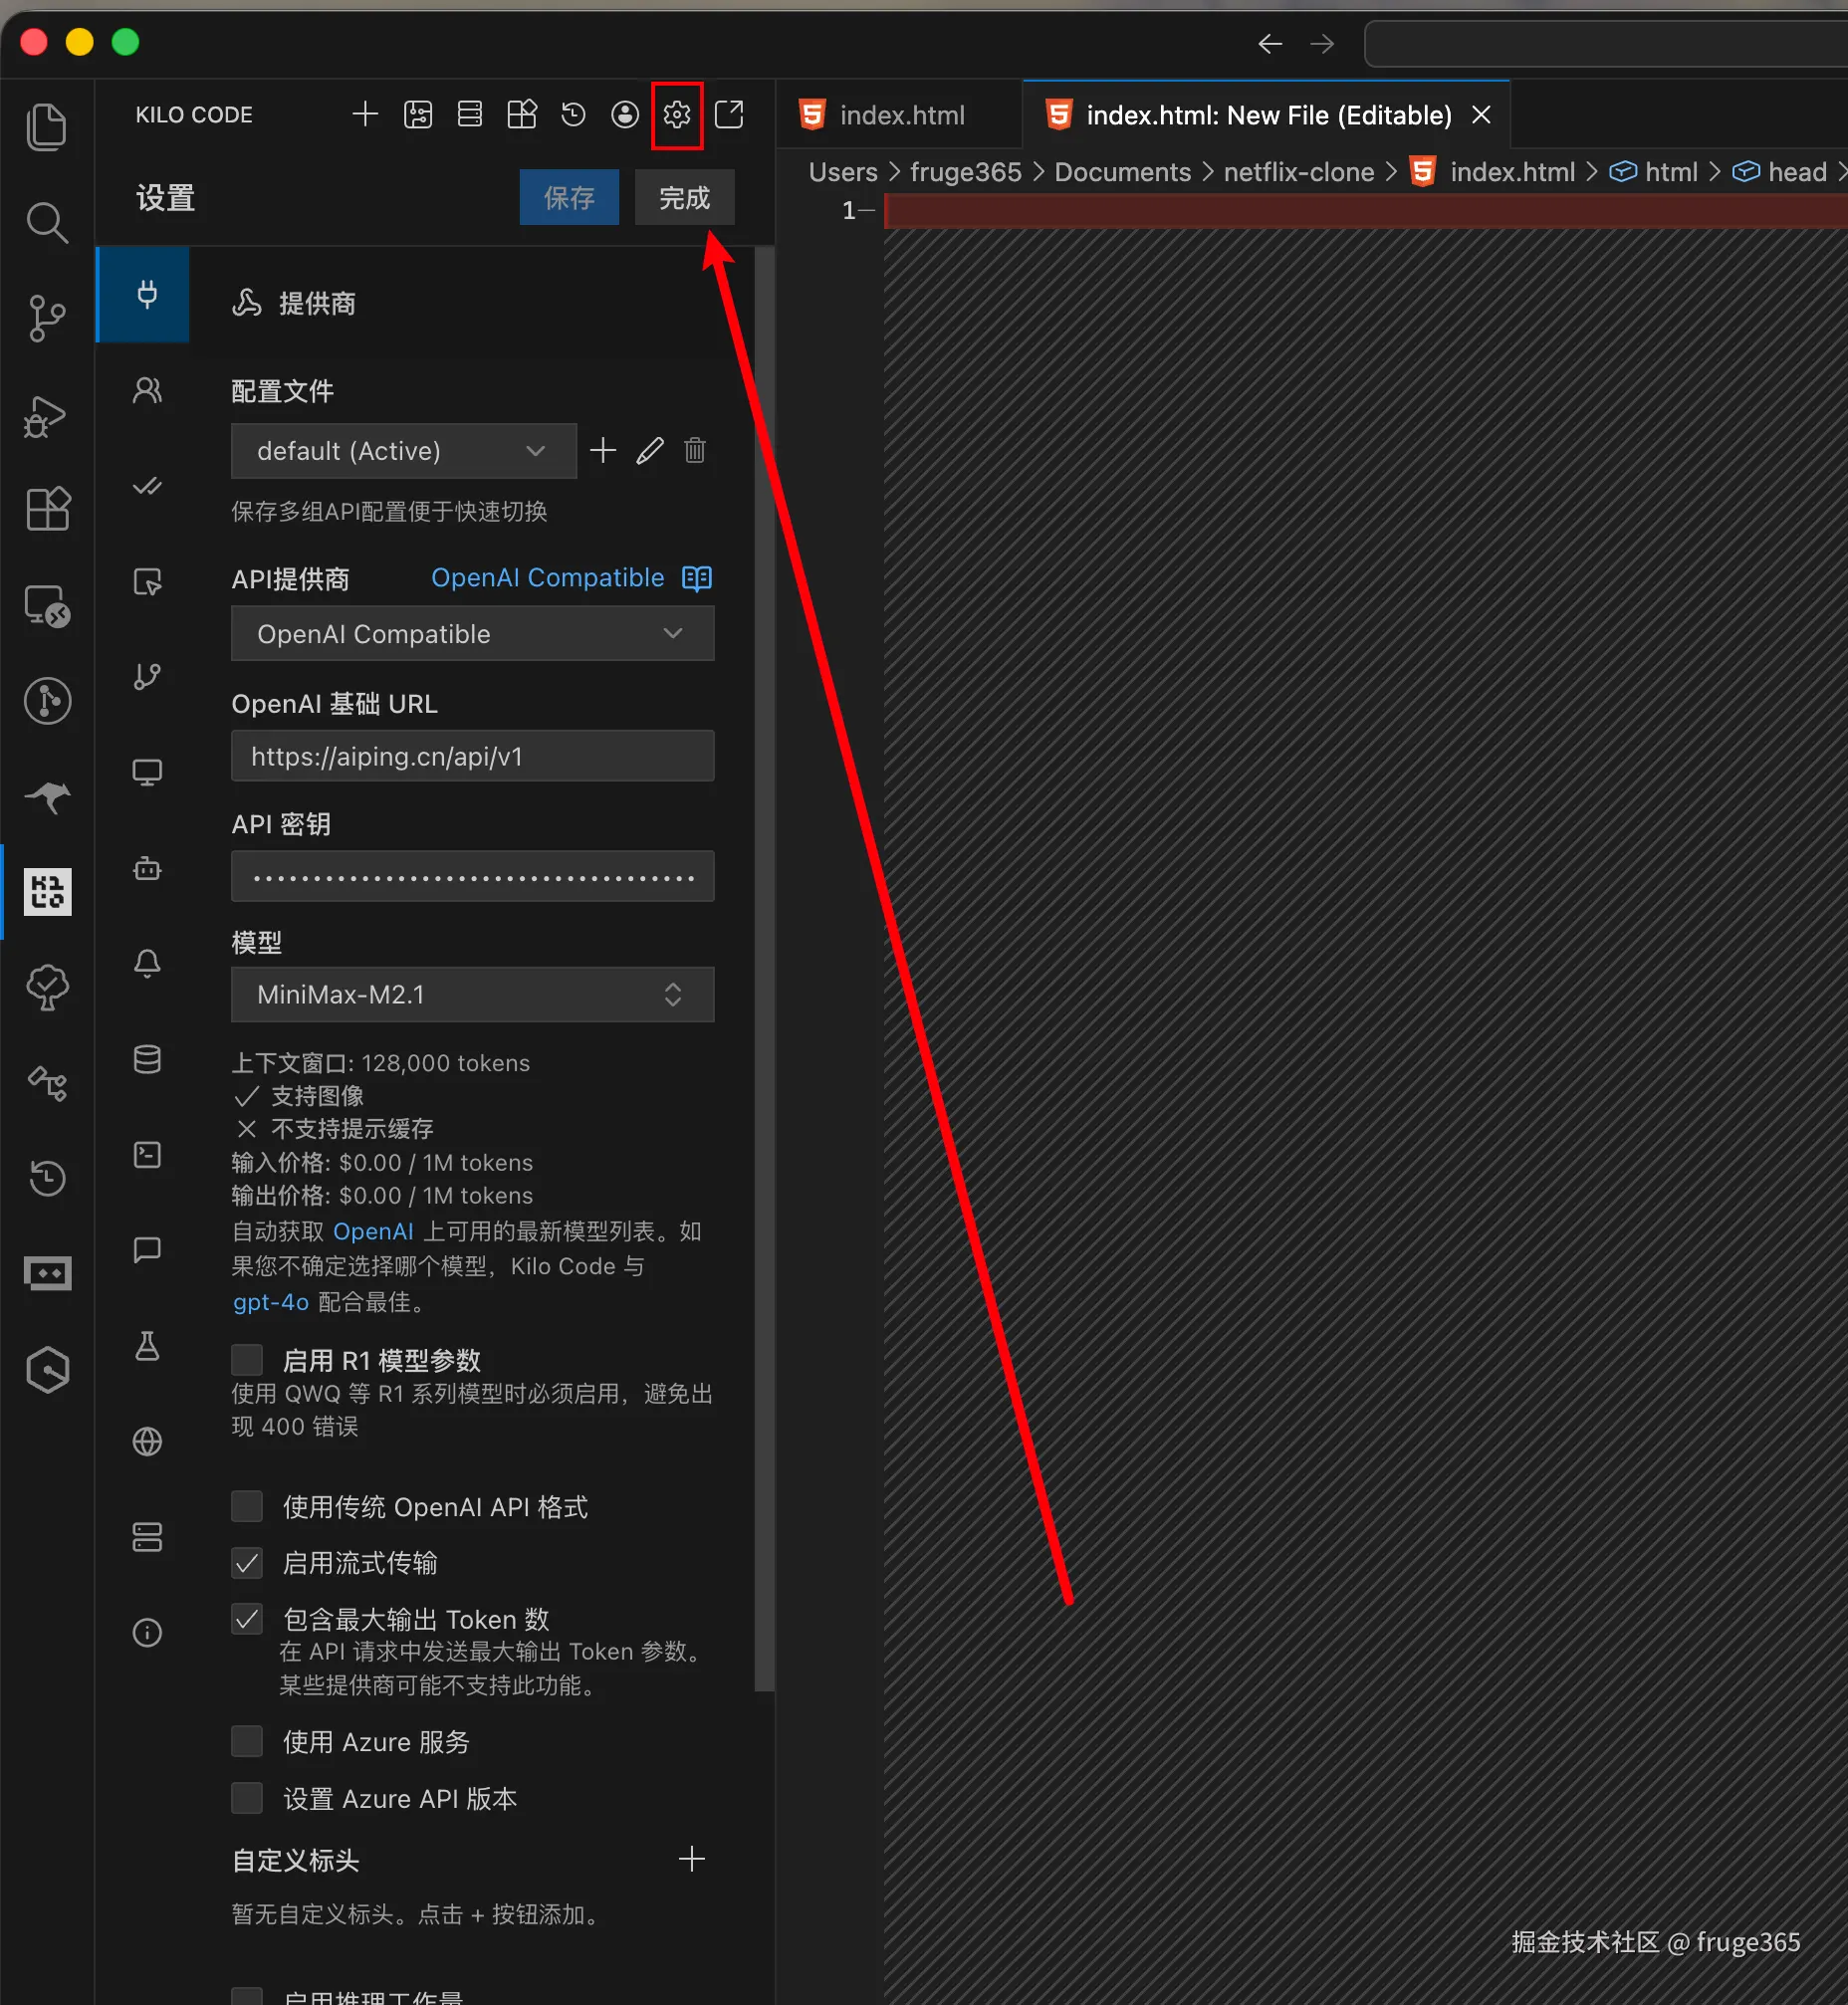This screenshot has height=2005, width=1848.
Task: Expand the default (Active) profile dropdown
Action: coord(403,451)
